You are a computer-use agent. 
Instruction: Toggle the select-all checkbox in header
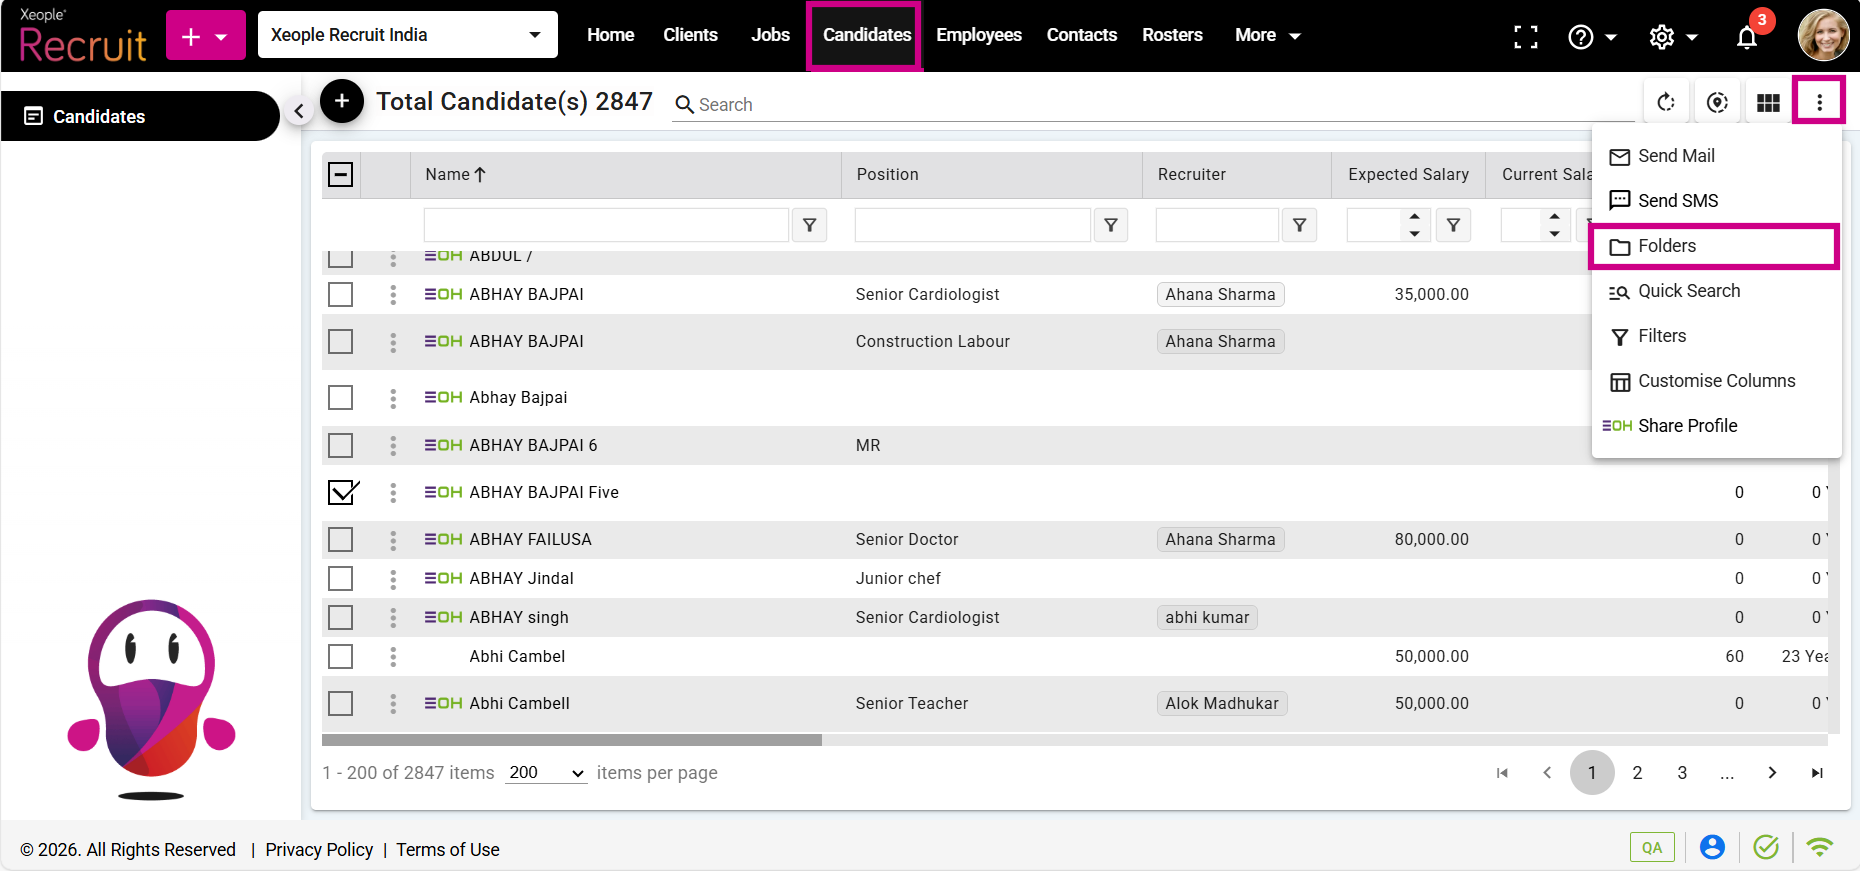pyautogui.click(x=341, y=175)
